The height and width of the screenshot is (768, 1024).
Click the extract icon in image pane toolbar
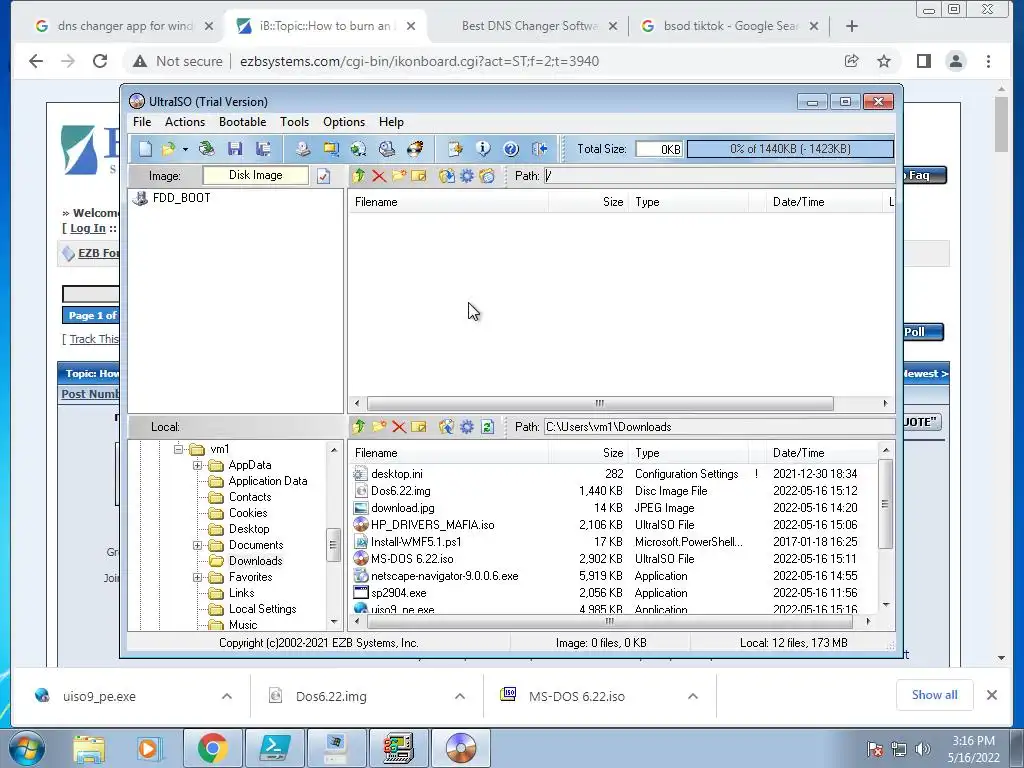click(x=447, y=176)
